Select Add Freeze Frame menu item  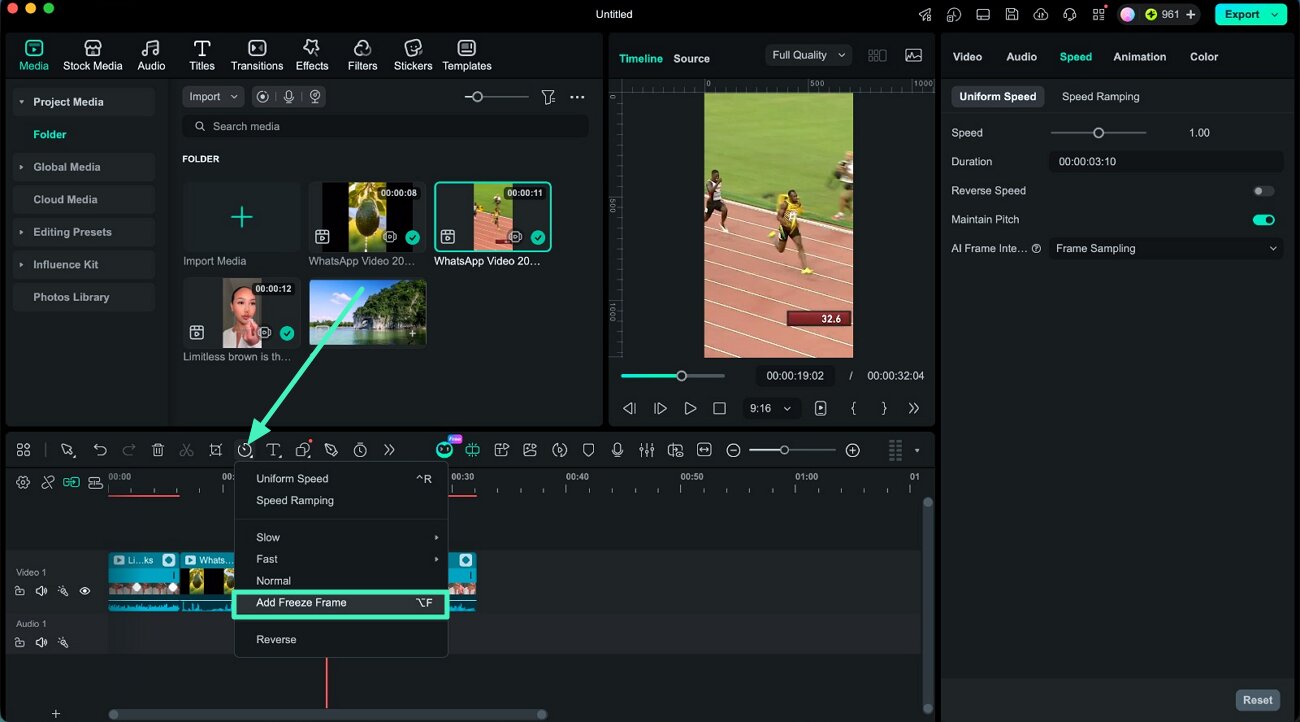(341, 603)
